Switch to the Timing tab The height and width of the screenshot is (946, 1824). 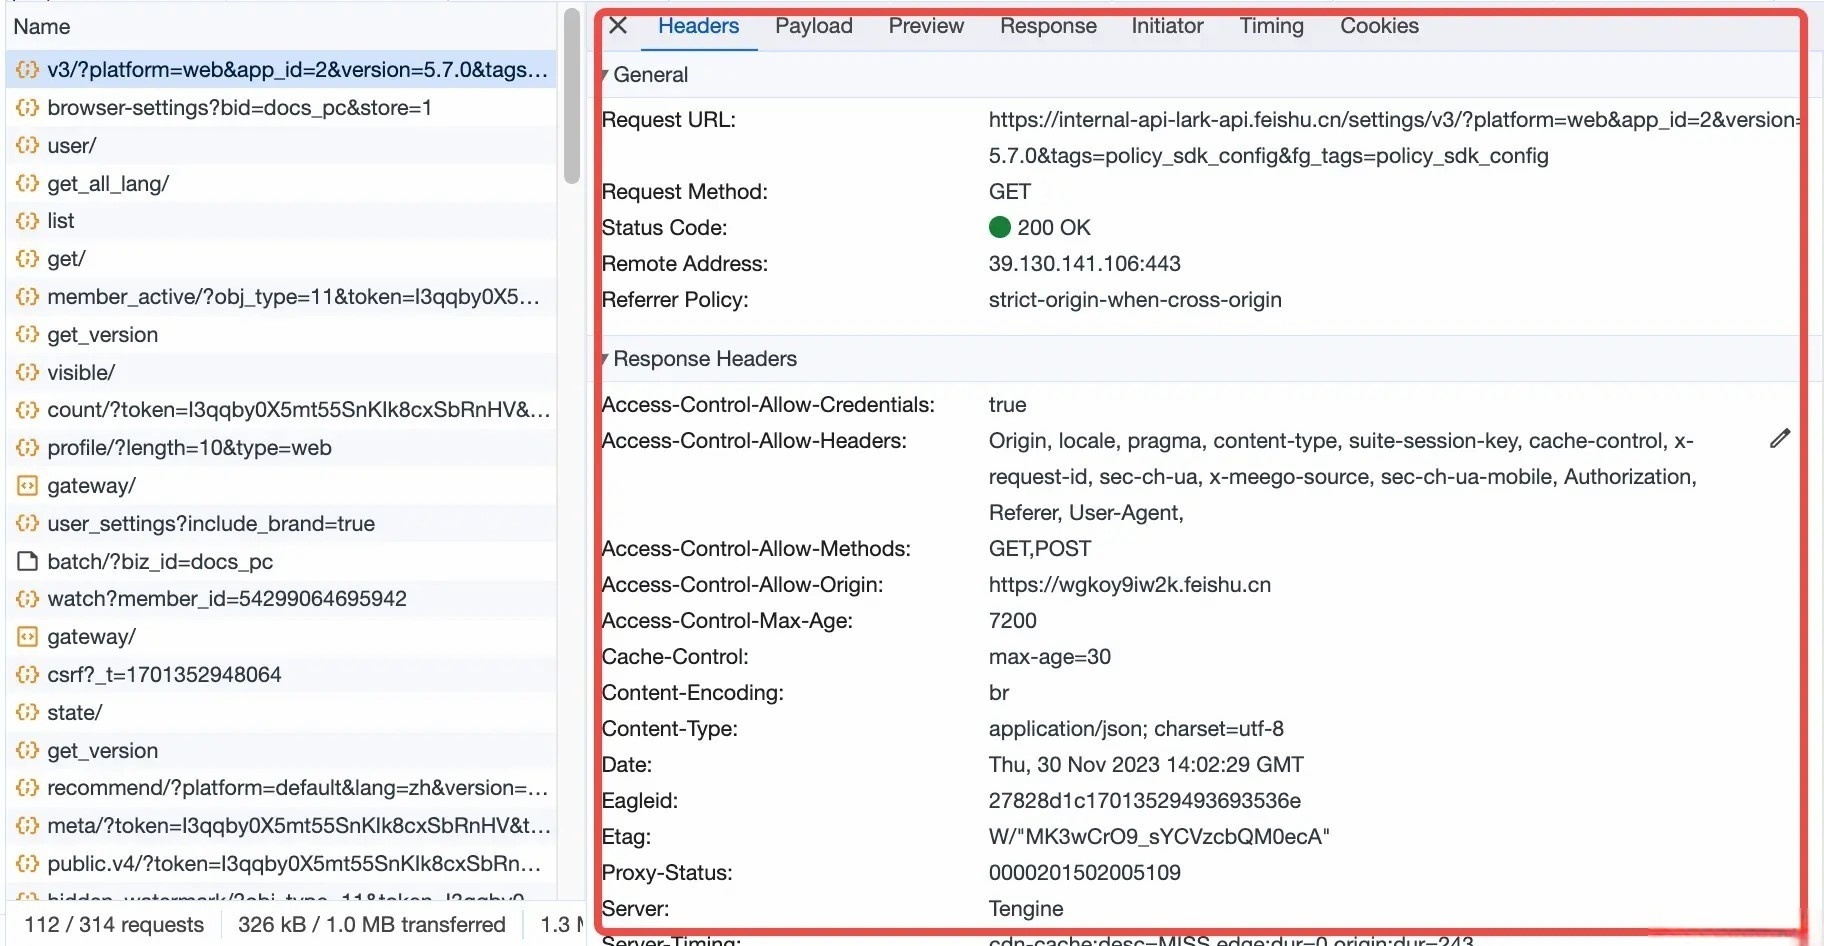point(1271,26)
